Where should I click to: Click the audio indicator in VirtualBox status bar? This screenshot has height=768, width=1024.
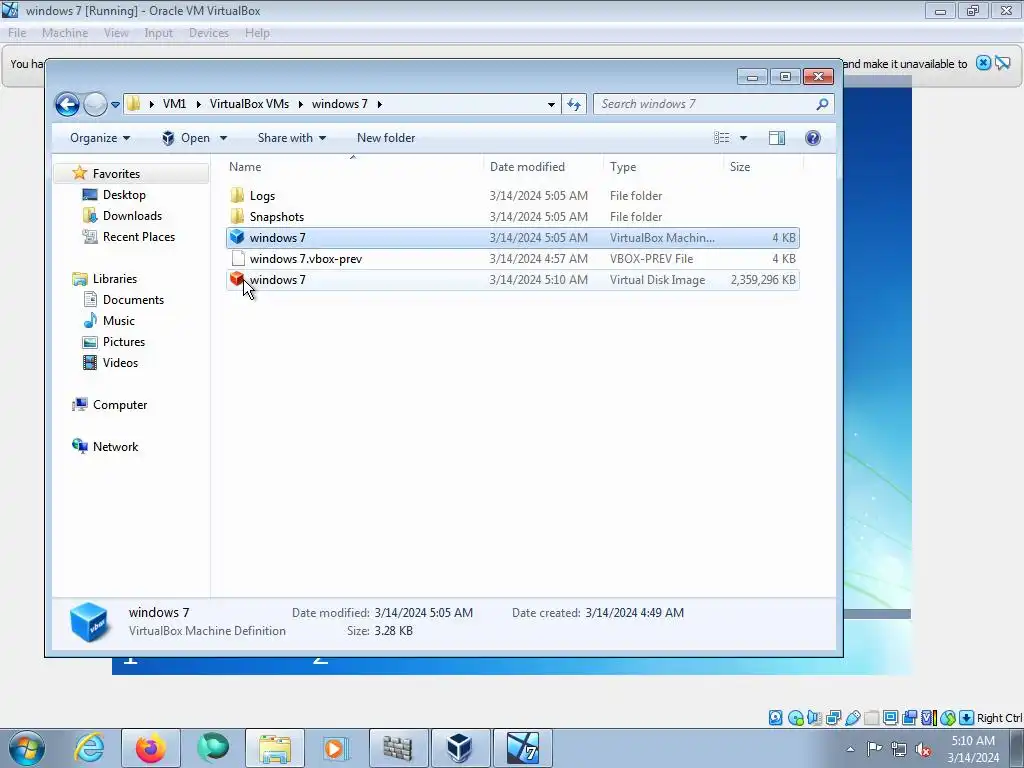[x=814, y=718]
